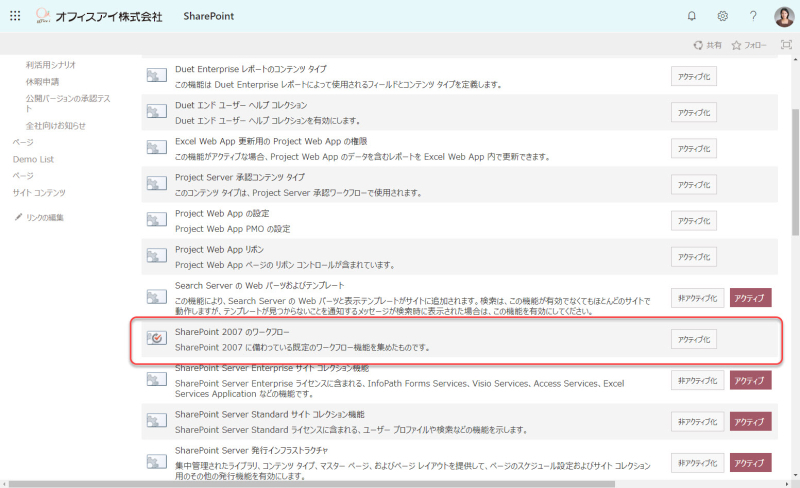800x488 pixels.
Task: Click the Project Server 承認コンテンツ feature icon
Action: [x=157, y=183]
